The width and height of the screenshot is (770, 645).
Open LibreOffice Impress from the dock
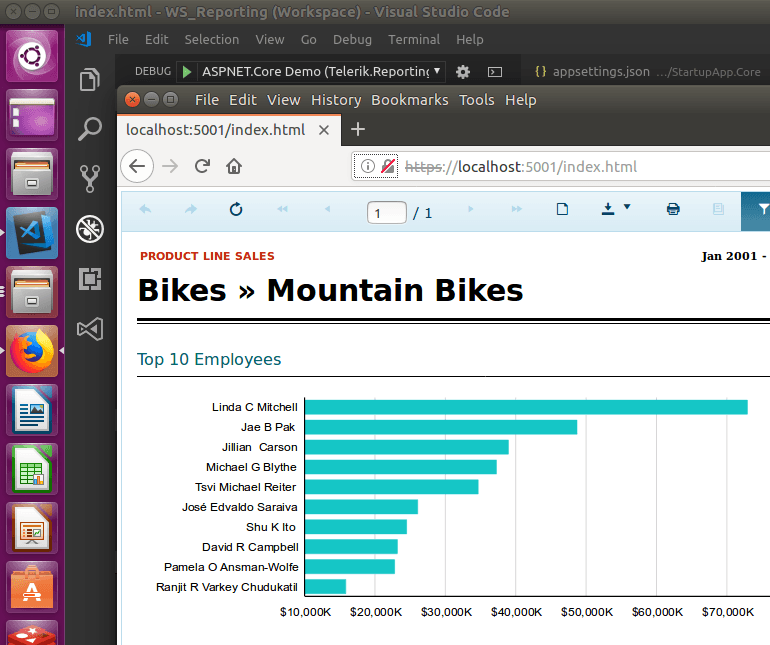pos(32,528)
